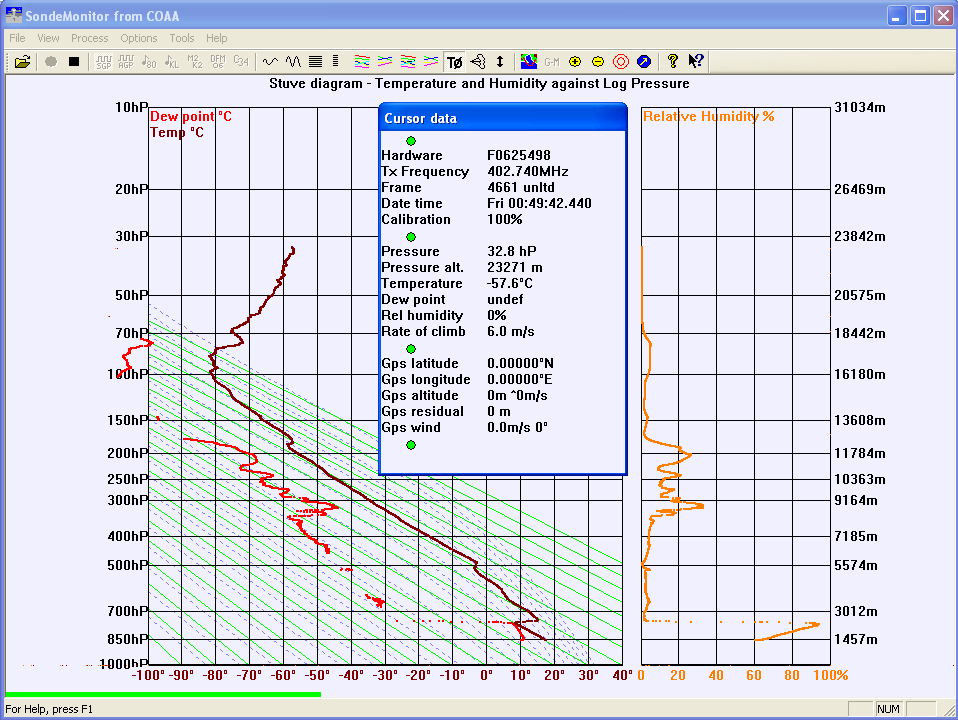Click the yellow zoom-in plus icon
The height and width of the screenshot is (720, 958).
coord(575,61)
